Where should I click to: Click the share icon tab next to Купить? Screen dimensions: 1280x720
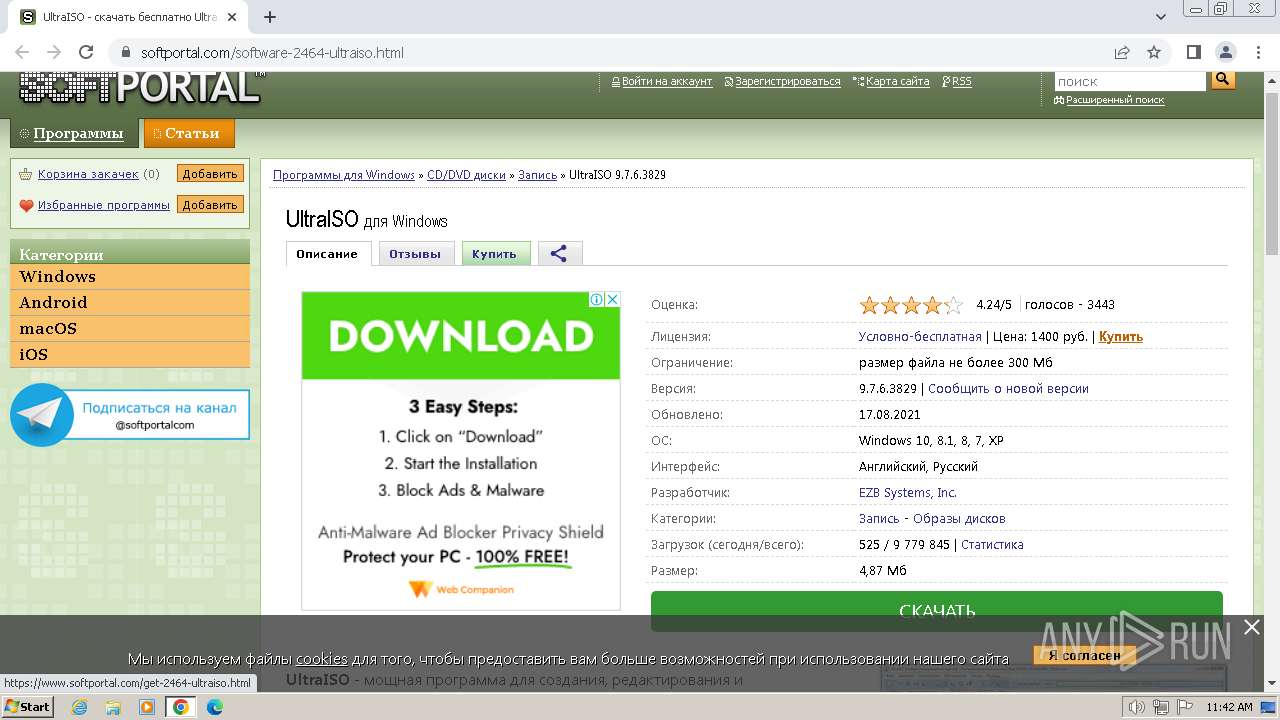pos(559,254)
